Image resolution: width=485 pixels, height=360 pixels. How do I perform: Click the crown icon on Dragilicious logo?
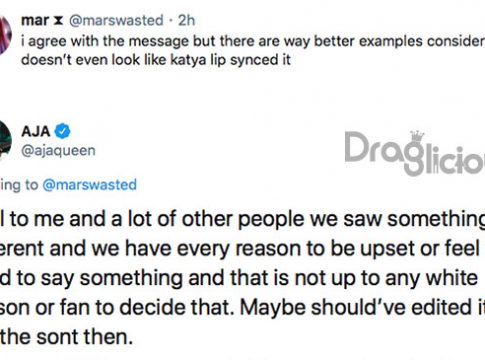pos(417,137)
